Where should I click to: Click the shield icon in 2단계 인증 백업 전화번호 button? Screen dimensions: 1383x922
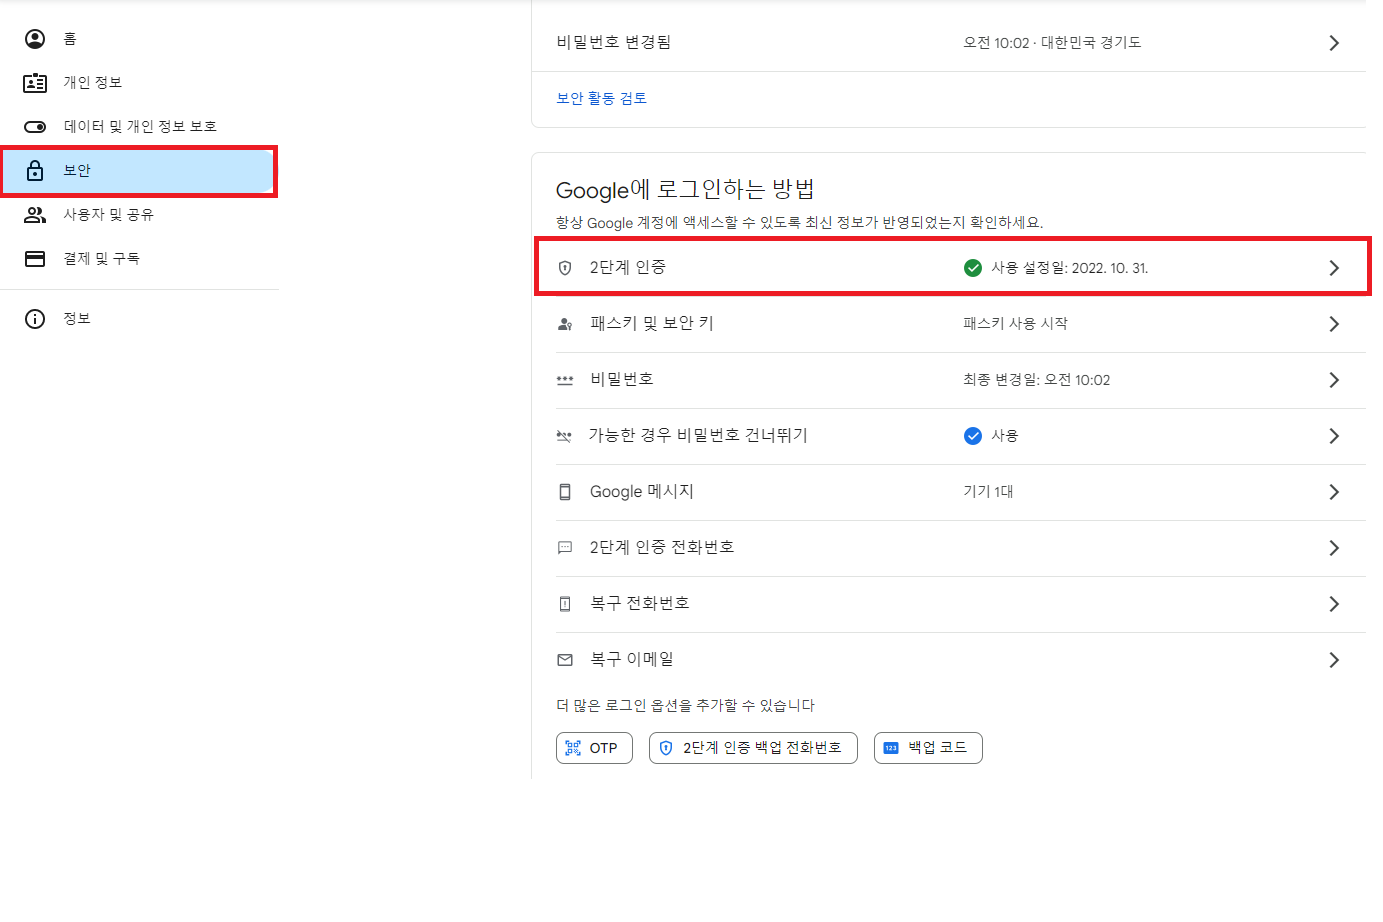click(x=666, y=748)
